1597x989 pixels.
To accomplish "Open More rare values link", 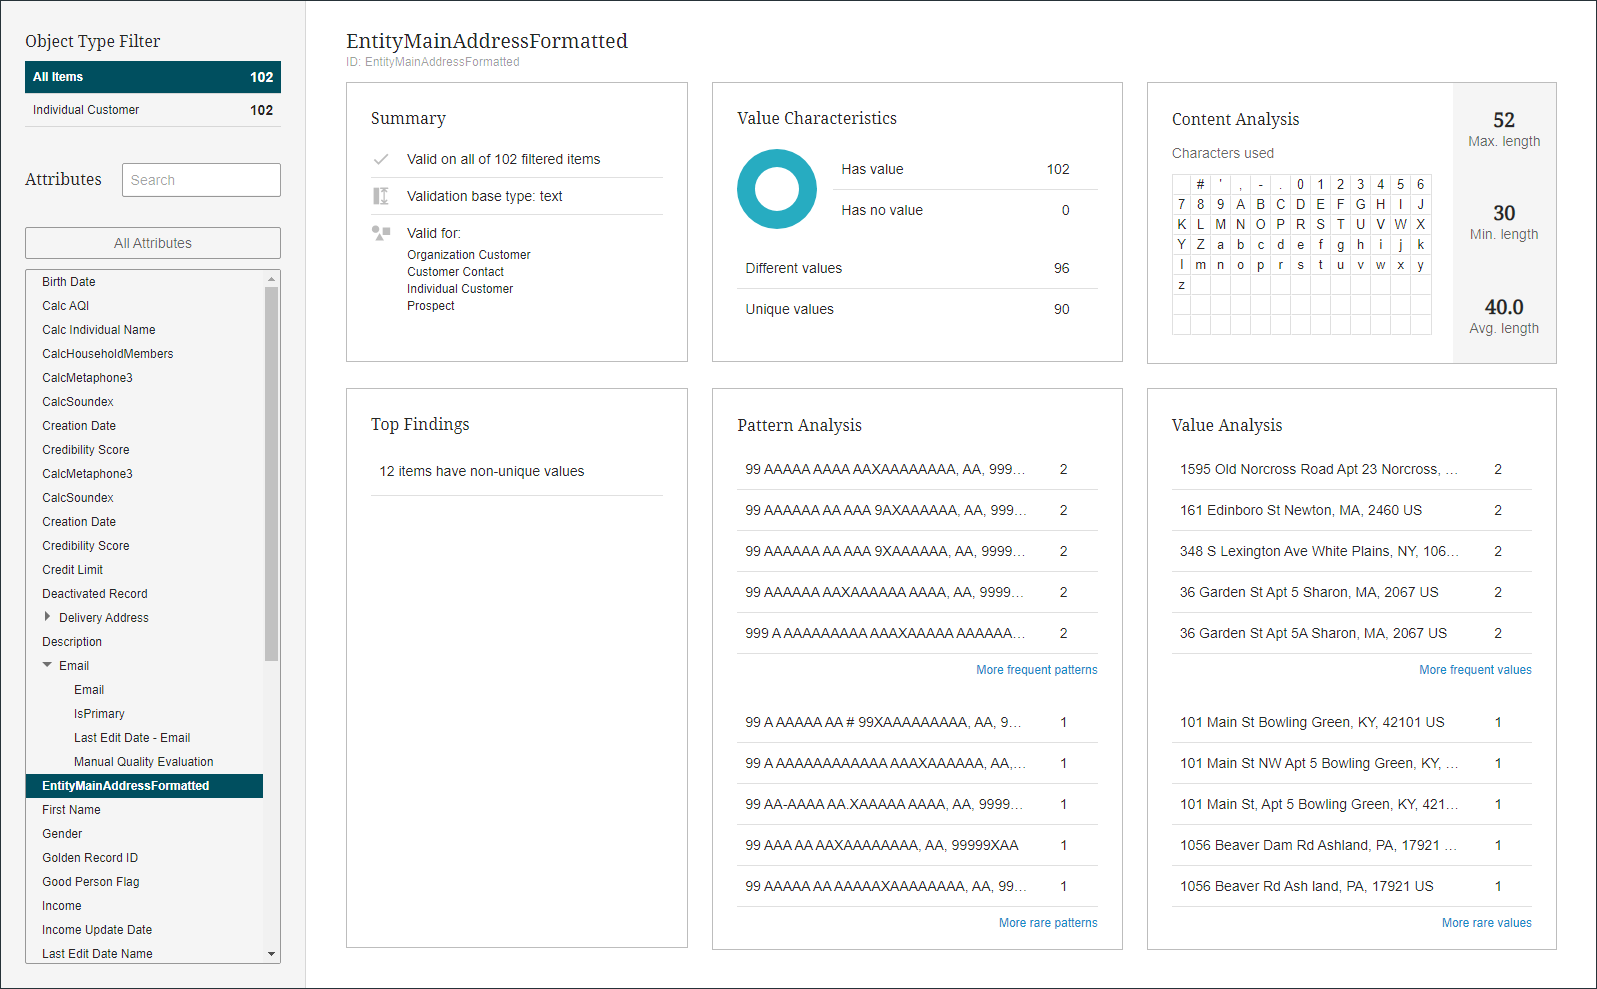I will (x=1486, y=923).
